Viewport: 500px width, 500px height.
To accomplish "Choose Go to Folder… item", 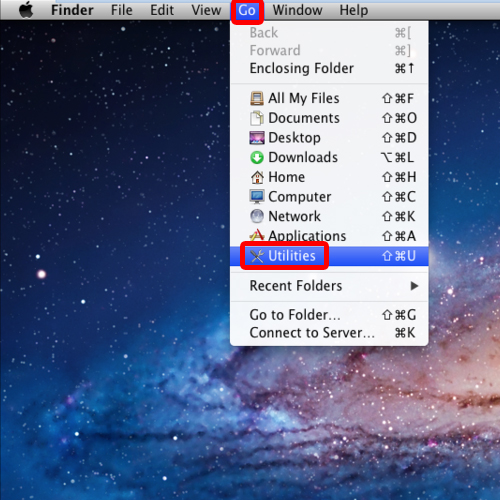I will point(329,315).
